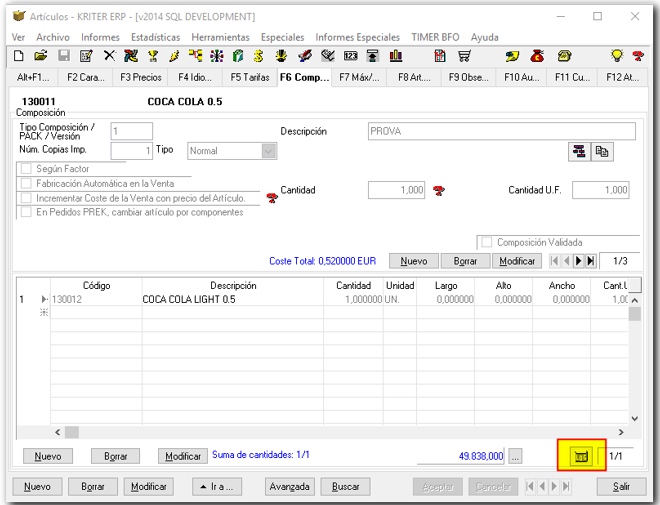Screen dimensions: 660x505
Task: Click the grid's vertical scrollbar down arrow
Action: click(635, 419)
